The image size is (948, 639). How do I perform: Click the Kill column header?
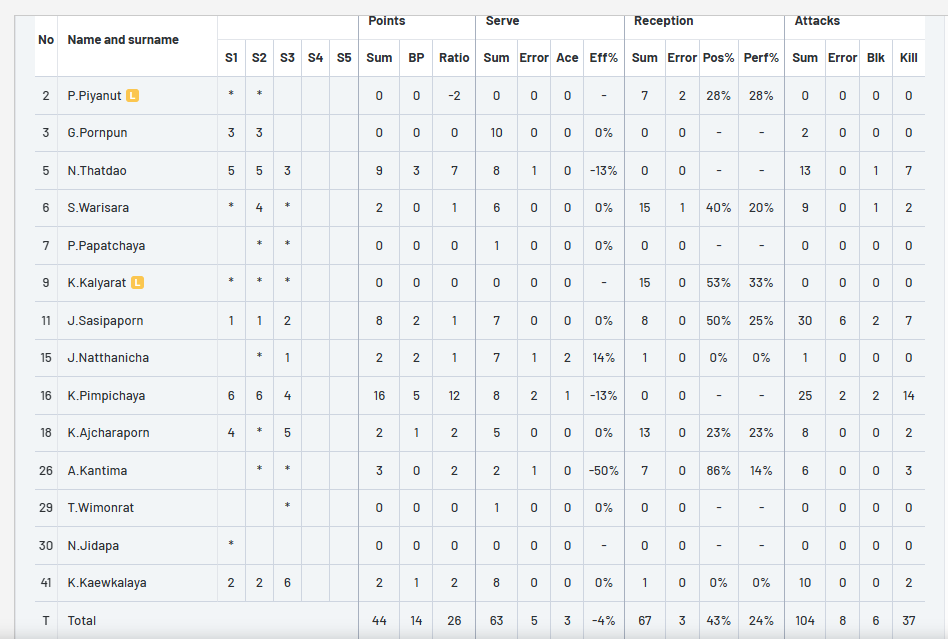909,58
